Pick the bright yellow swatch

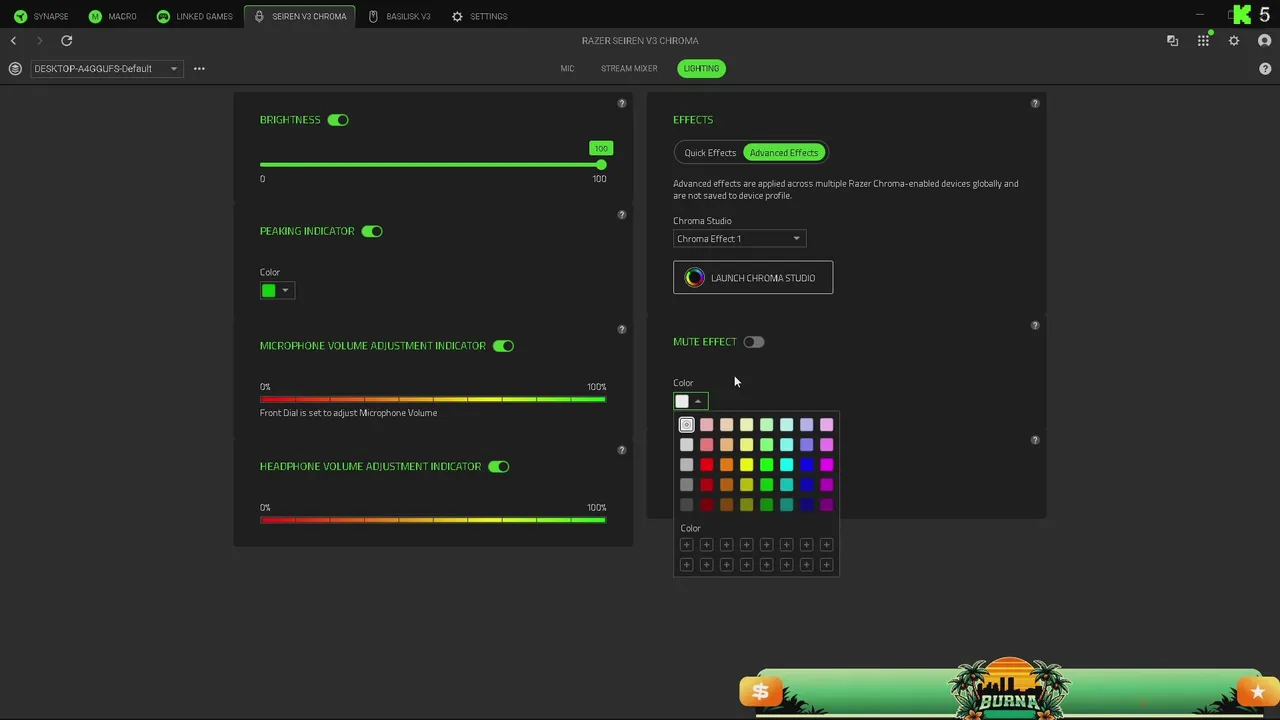[x=746, y=465]
